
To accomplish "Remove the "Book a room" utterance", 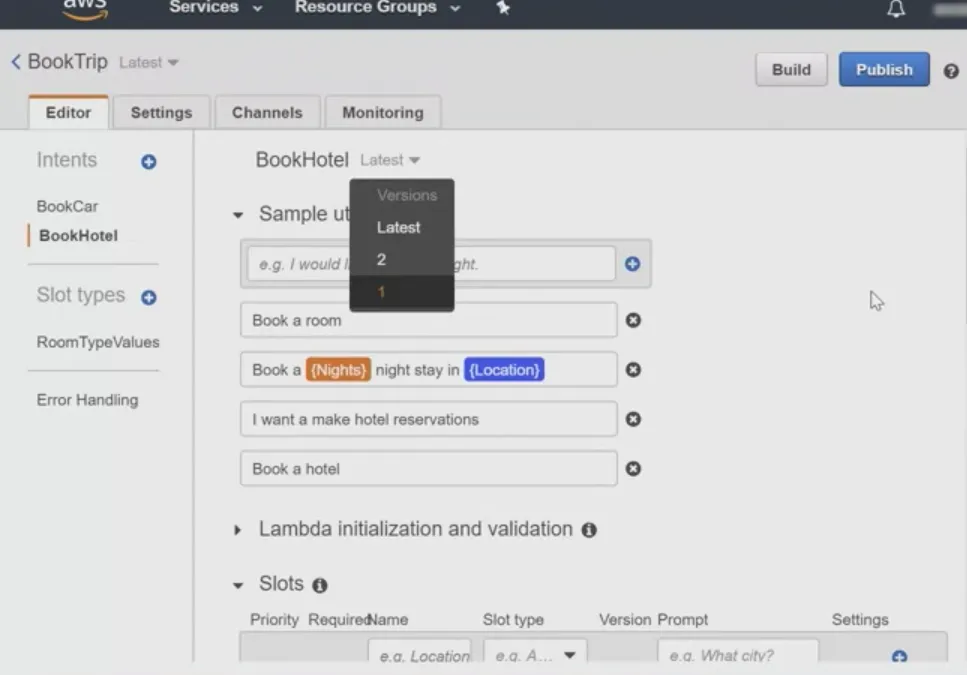I will pos(633,319).
